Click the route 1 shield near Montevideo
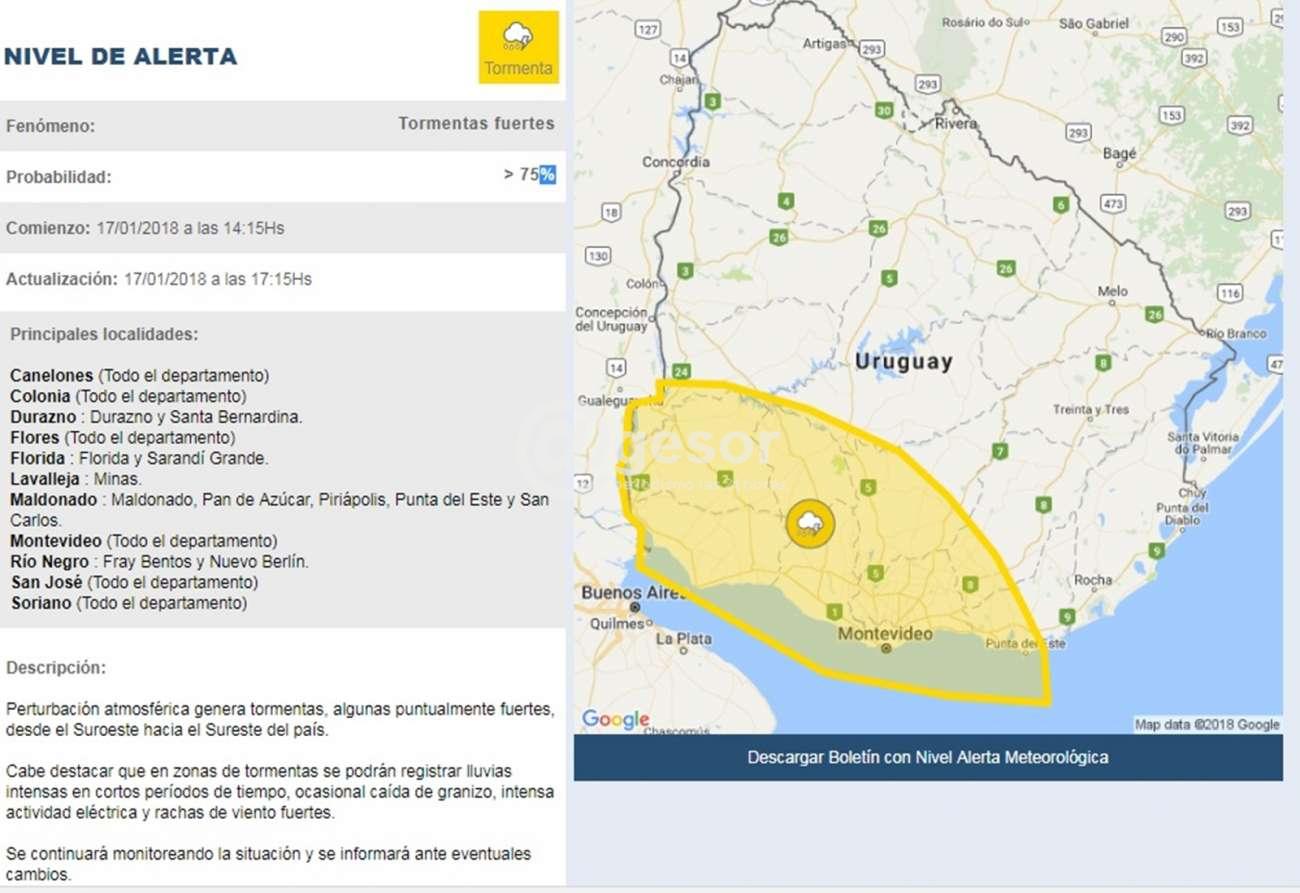 [834, 612]
